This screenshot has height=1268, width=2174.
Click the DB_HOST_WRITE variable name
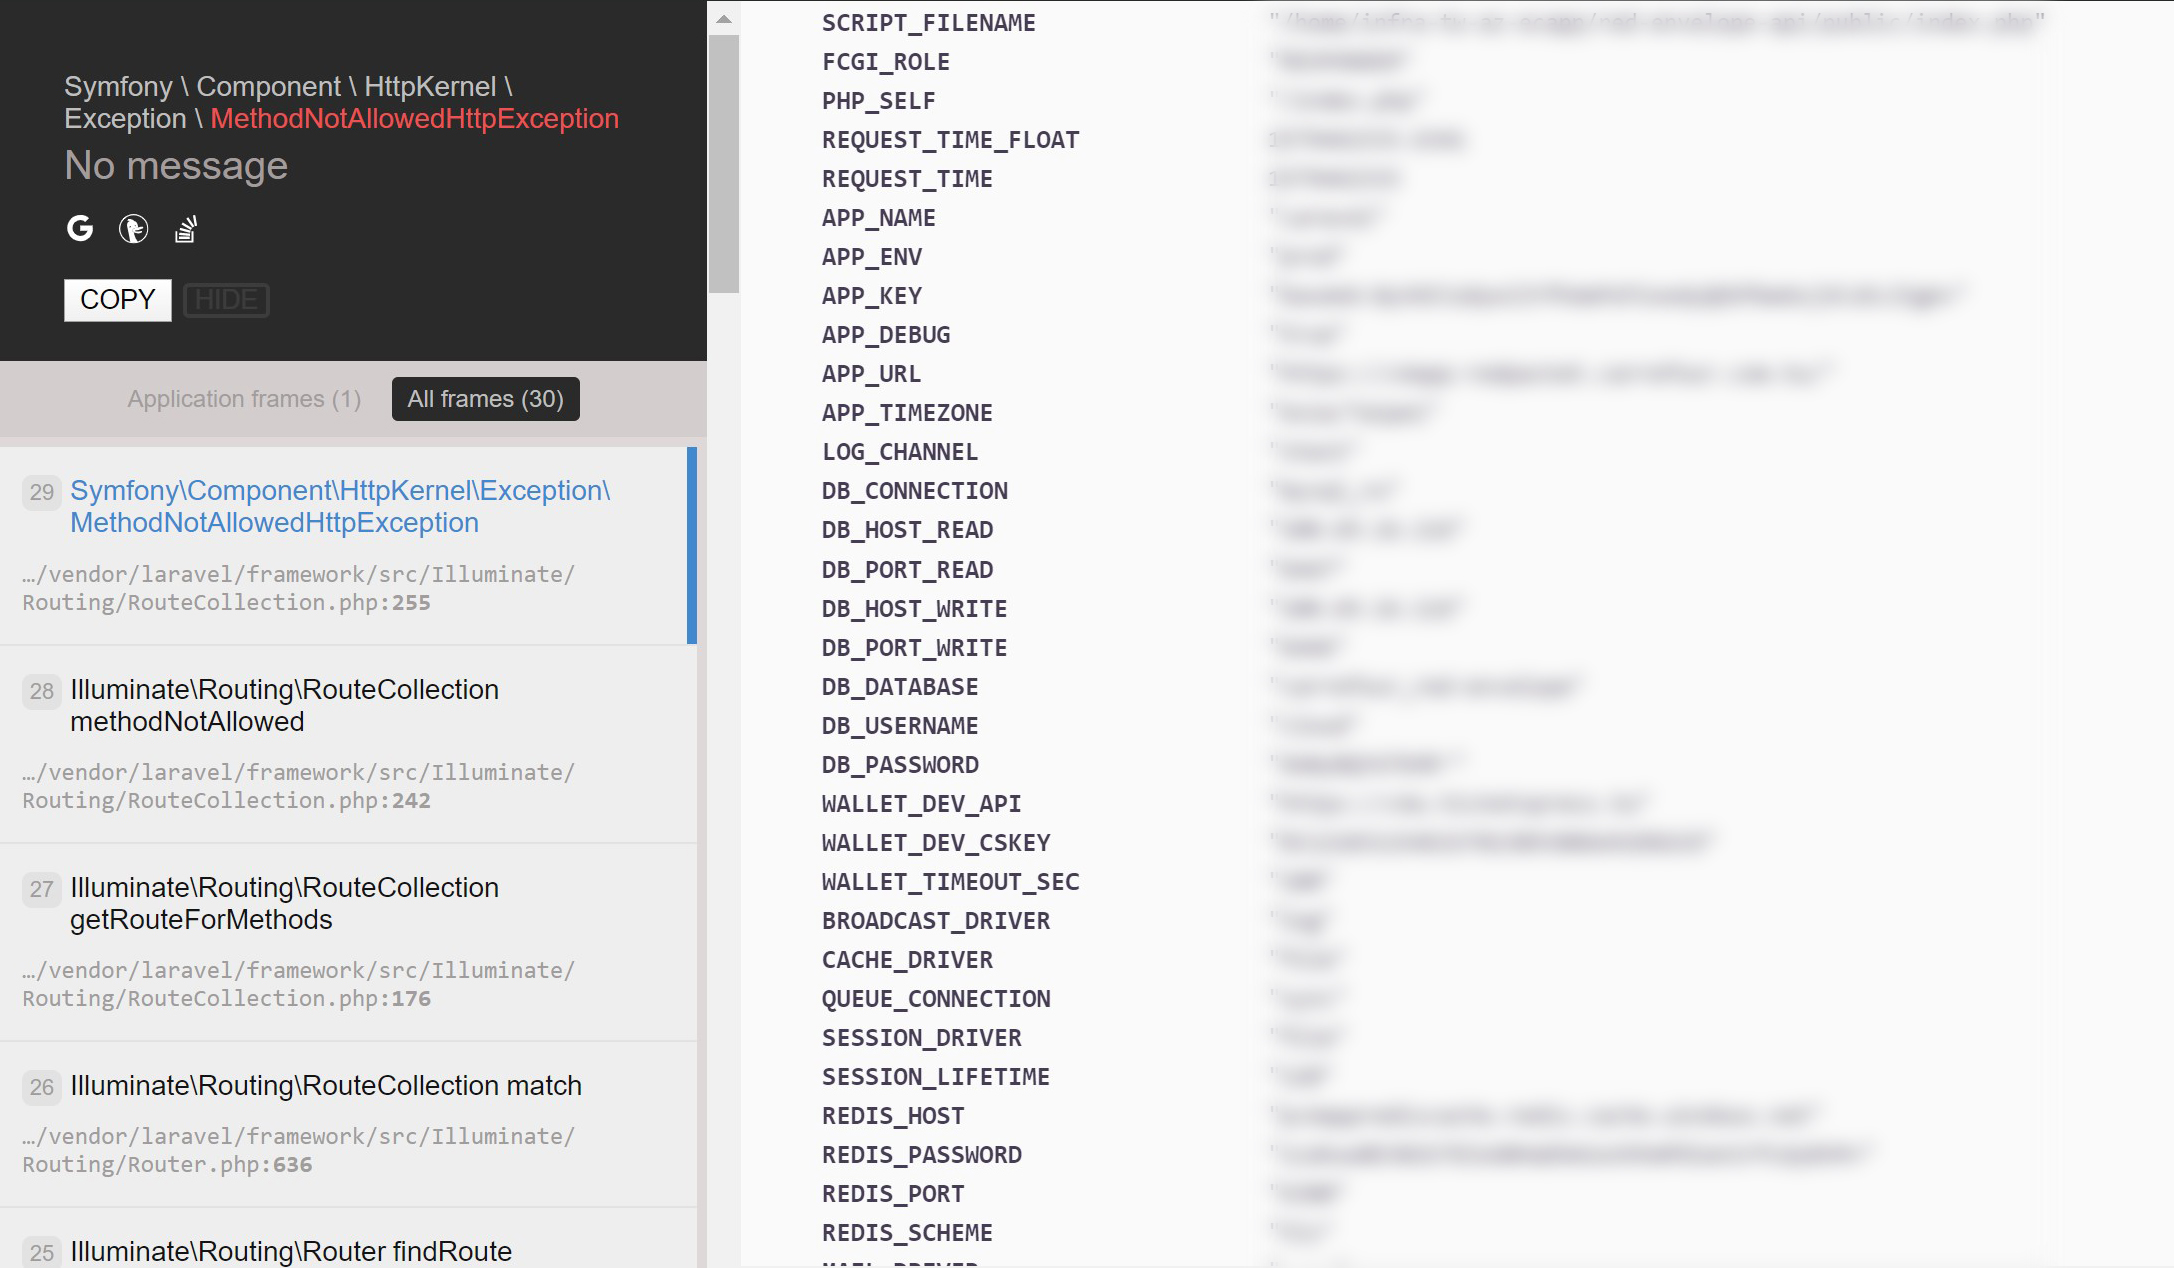point(915,609)
